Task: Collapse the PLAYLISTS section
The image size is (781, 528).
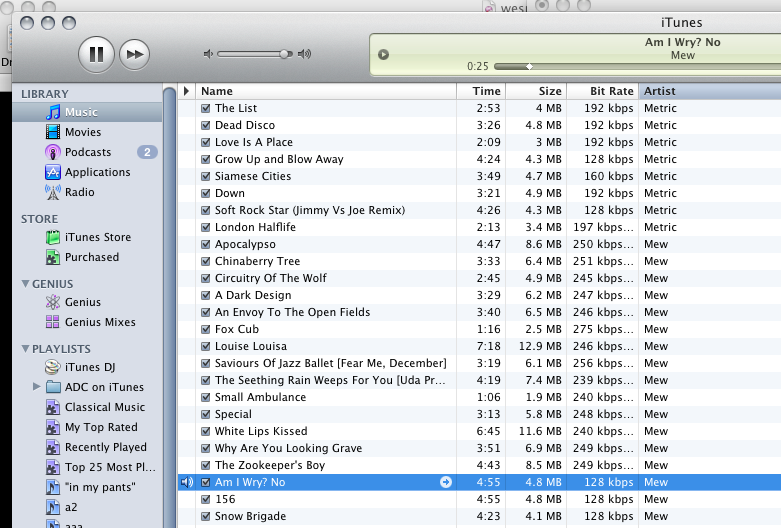Action: [x=25, y=349]
